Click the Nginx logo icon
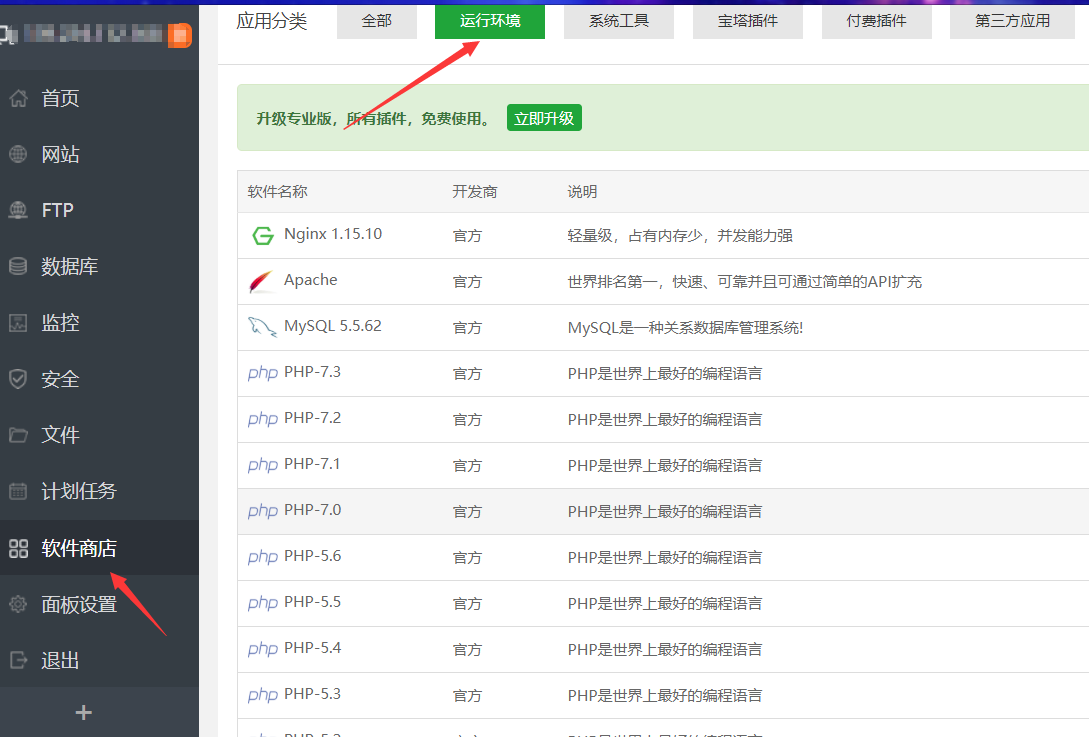 [263, 235]
